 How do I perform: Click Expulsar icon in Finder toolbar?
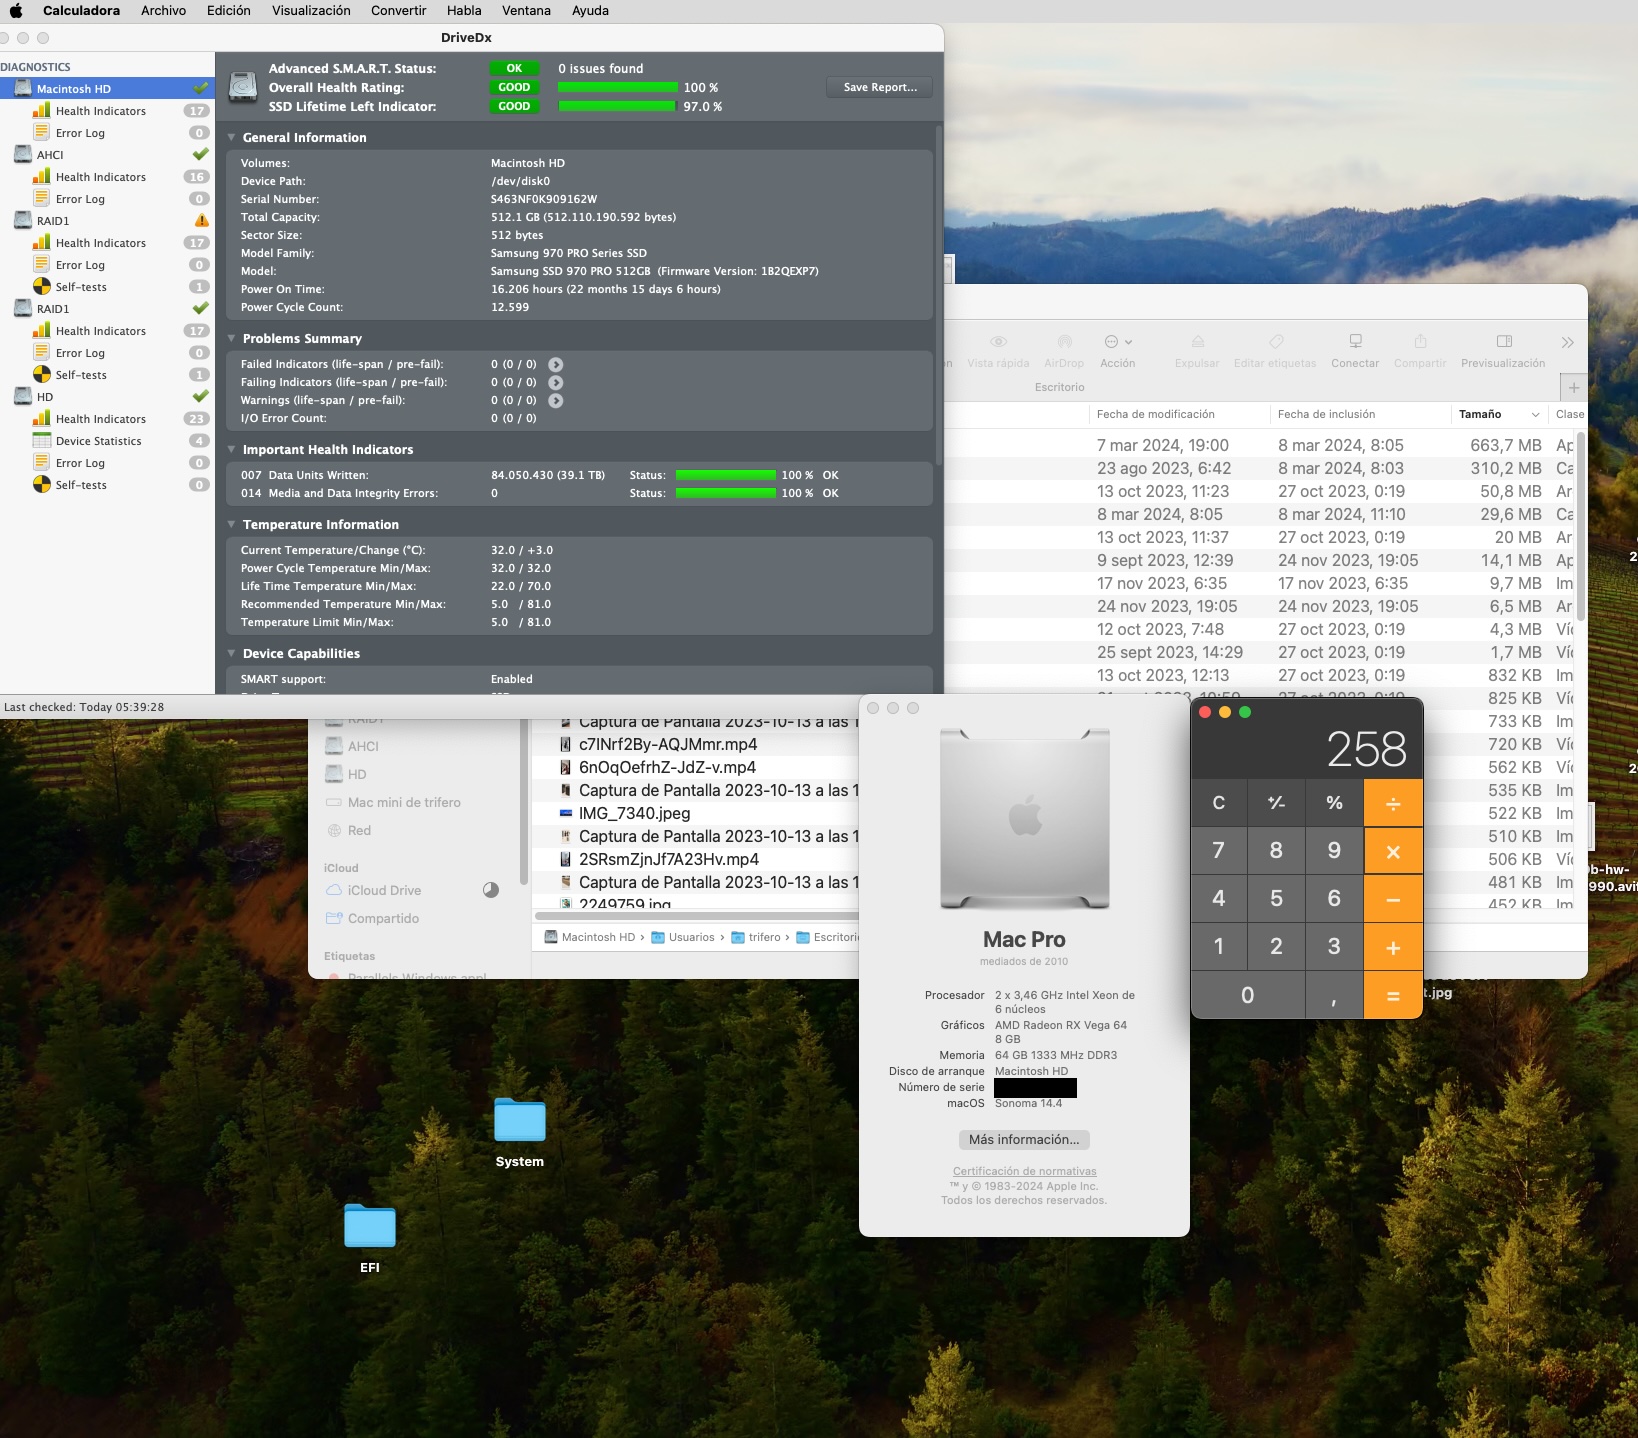point(1197,342)
